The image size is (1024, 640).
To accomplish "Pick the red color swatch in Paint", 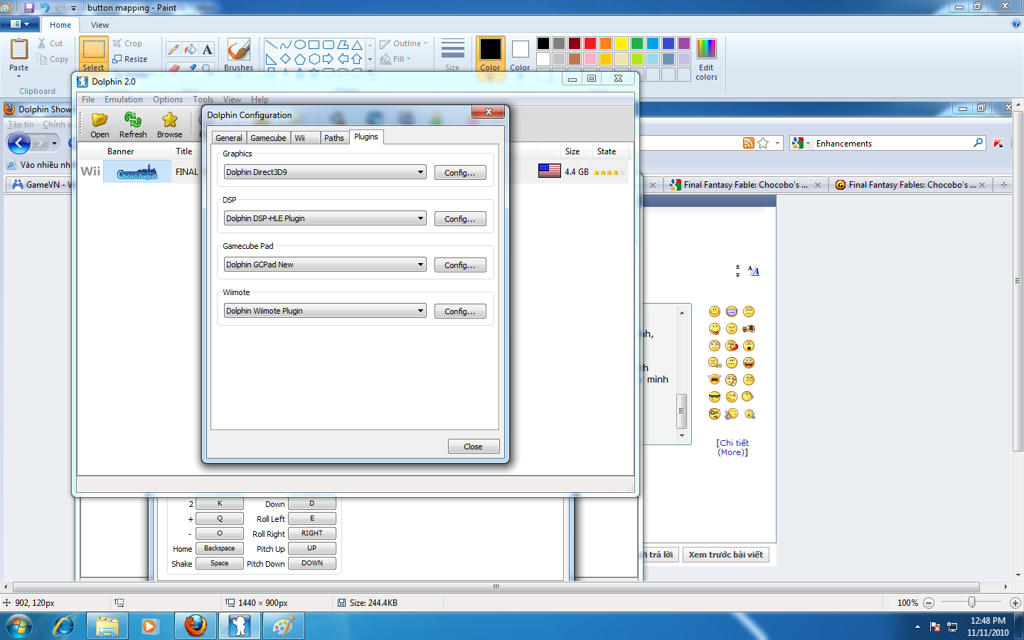I will 590,43.
